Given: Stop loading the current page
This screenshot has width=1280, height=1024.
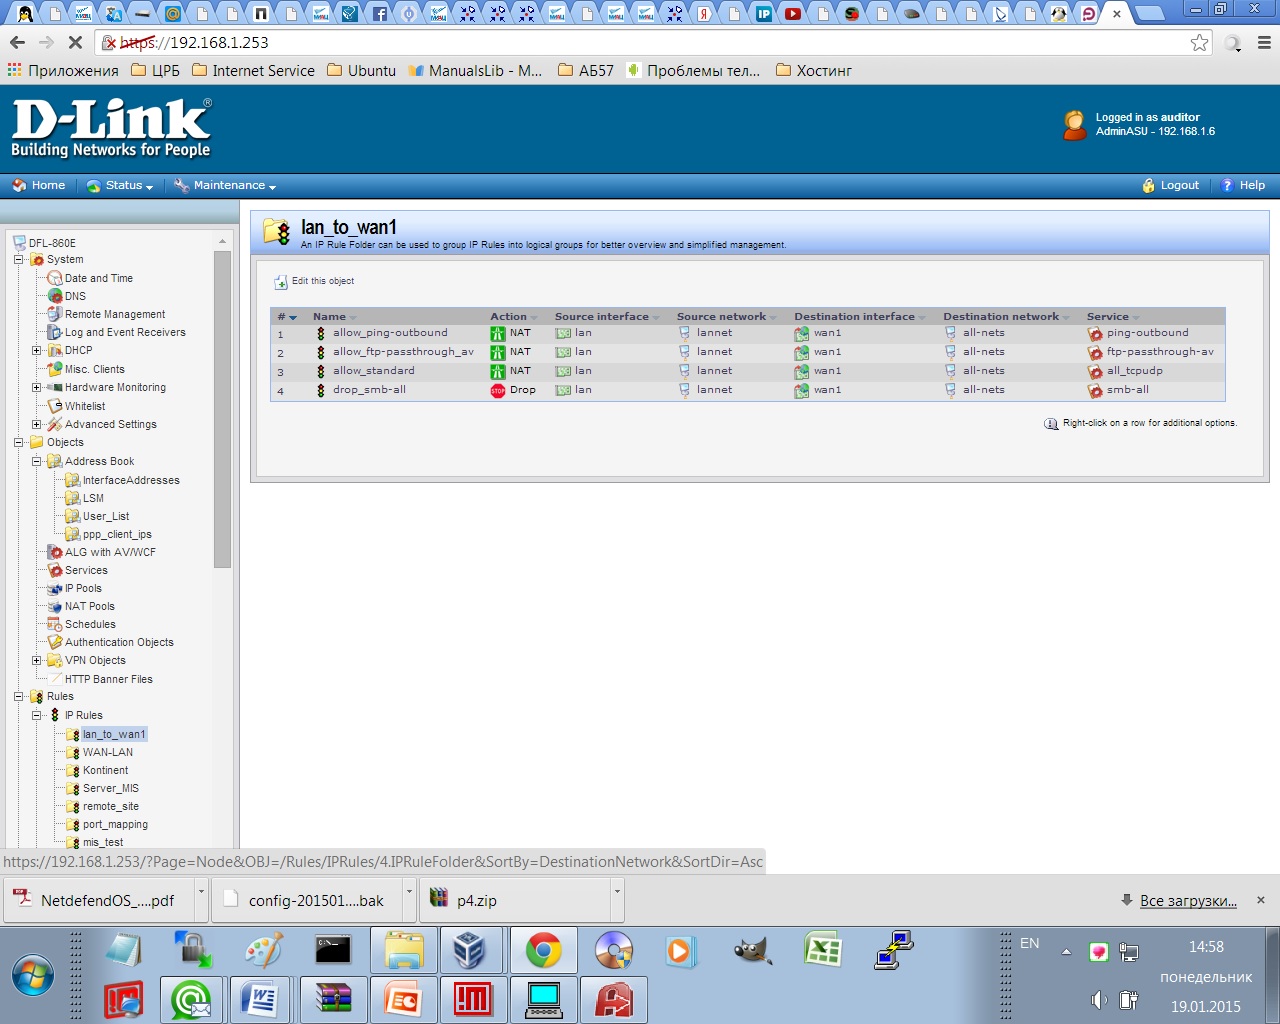Looking at the screenshot, I should coord(76,42).
